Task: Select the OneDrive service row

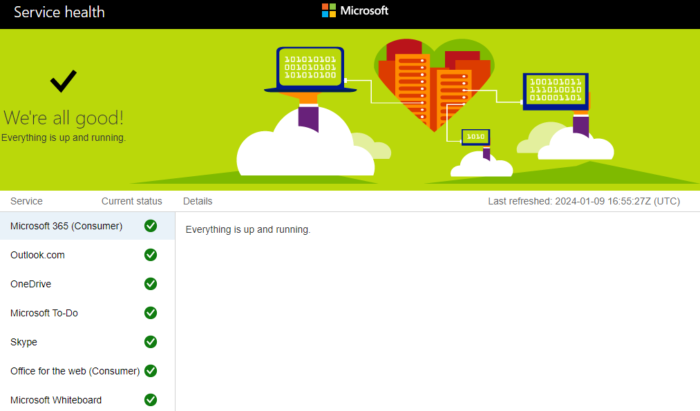Action: tap(88, 284)
